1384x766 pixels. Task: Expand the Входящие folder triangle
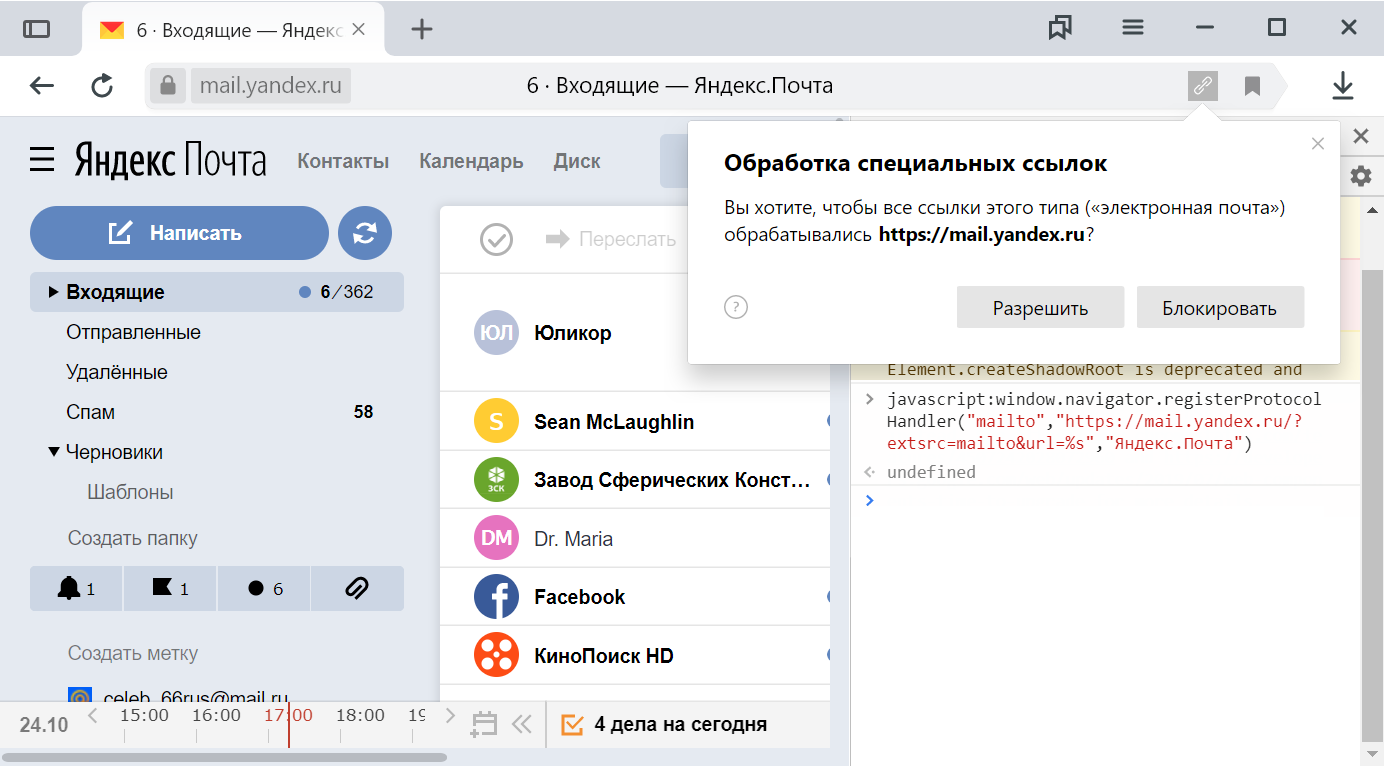point(53,292)
